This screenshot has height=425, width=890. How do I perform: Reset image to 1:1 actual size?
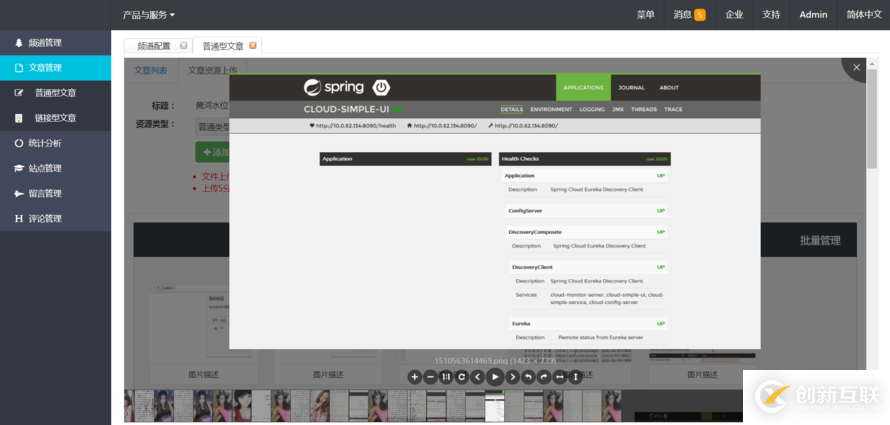click(x=447, y=377)
